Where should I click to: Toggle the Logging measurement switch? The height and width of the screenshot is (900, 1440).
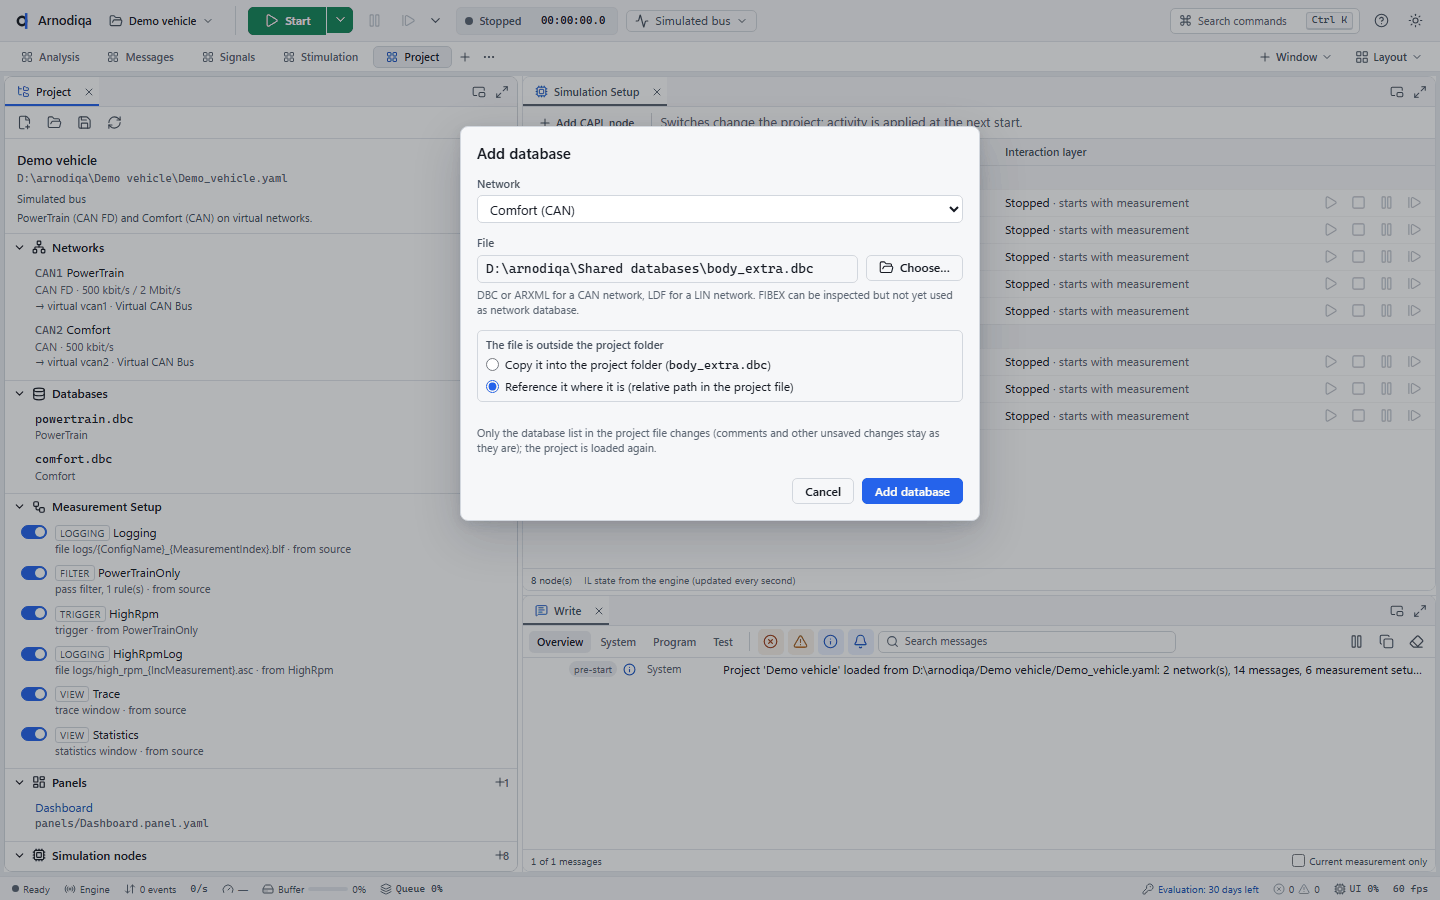pos(34,533)
